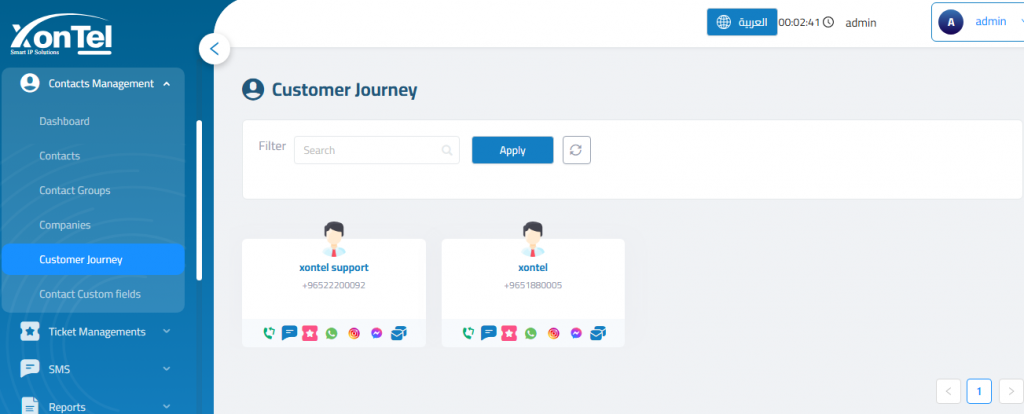The width and height of the screenshot is (1024, 414).
Task: Click the session timer 00:02:41
Action: [x=799, y=22]
